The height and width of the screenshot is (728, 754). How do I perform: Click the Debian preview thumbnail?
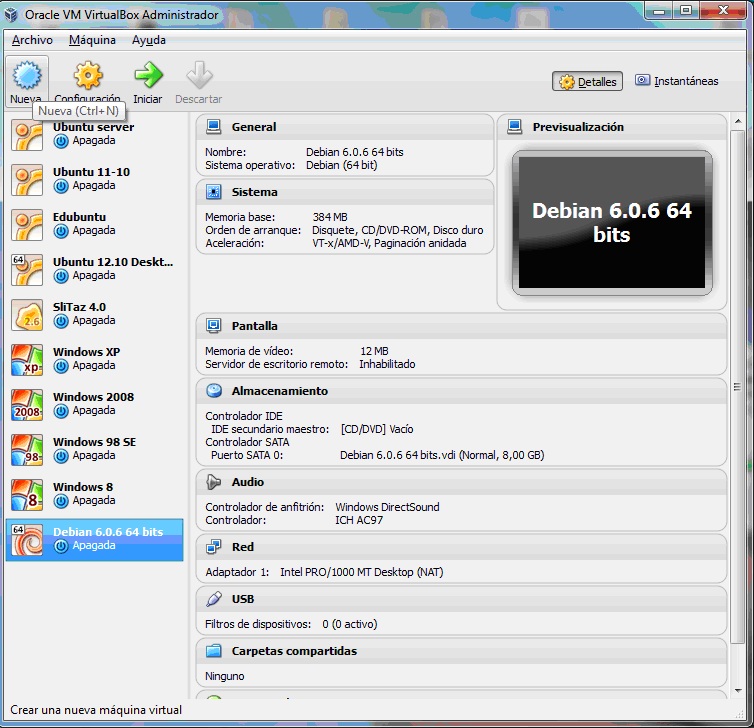(x=611, y=223)
